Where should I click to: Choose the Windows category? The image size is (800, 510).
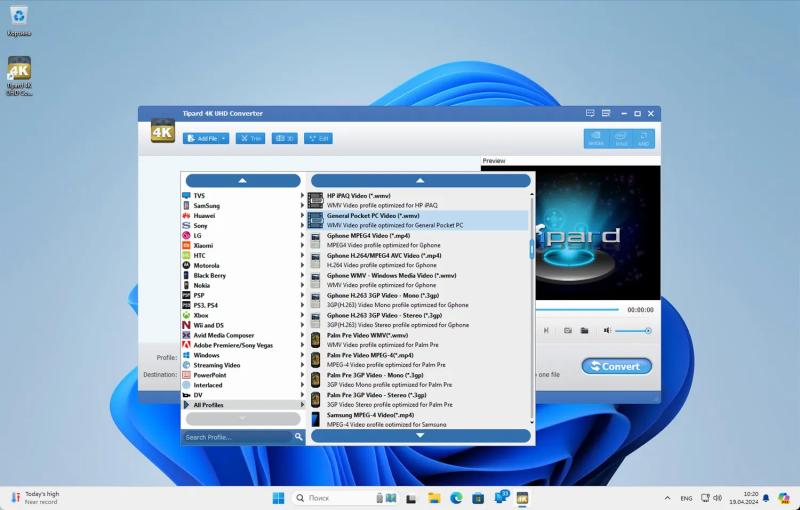[243, 355]
